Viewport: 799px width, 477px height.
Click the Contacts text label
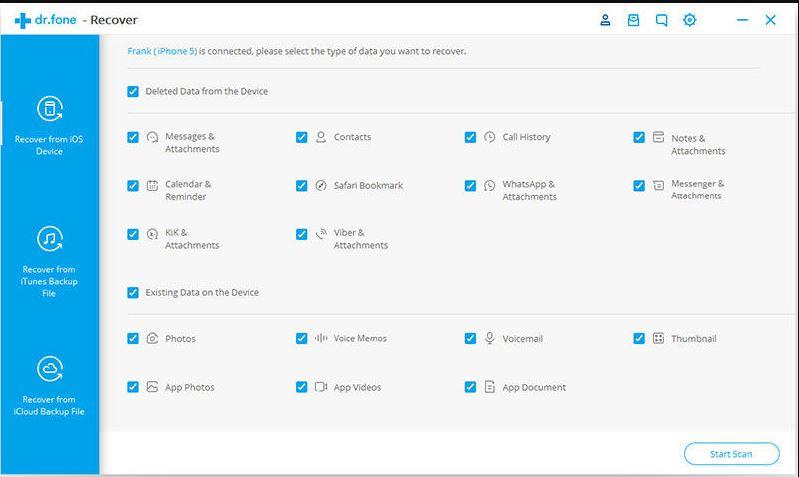(352, 137)
